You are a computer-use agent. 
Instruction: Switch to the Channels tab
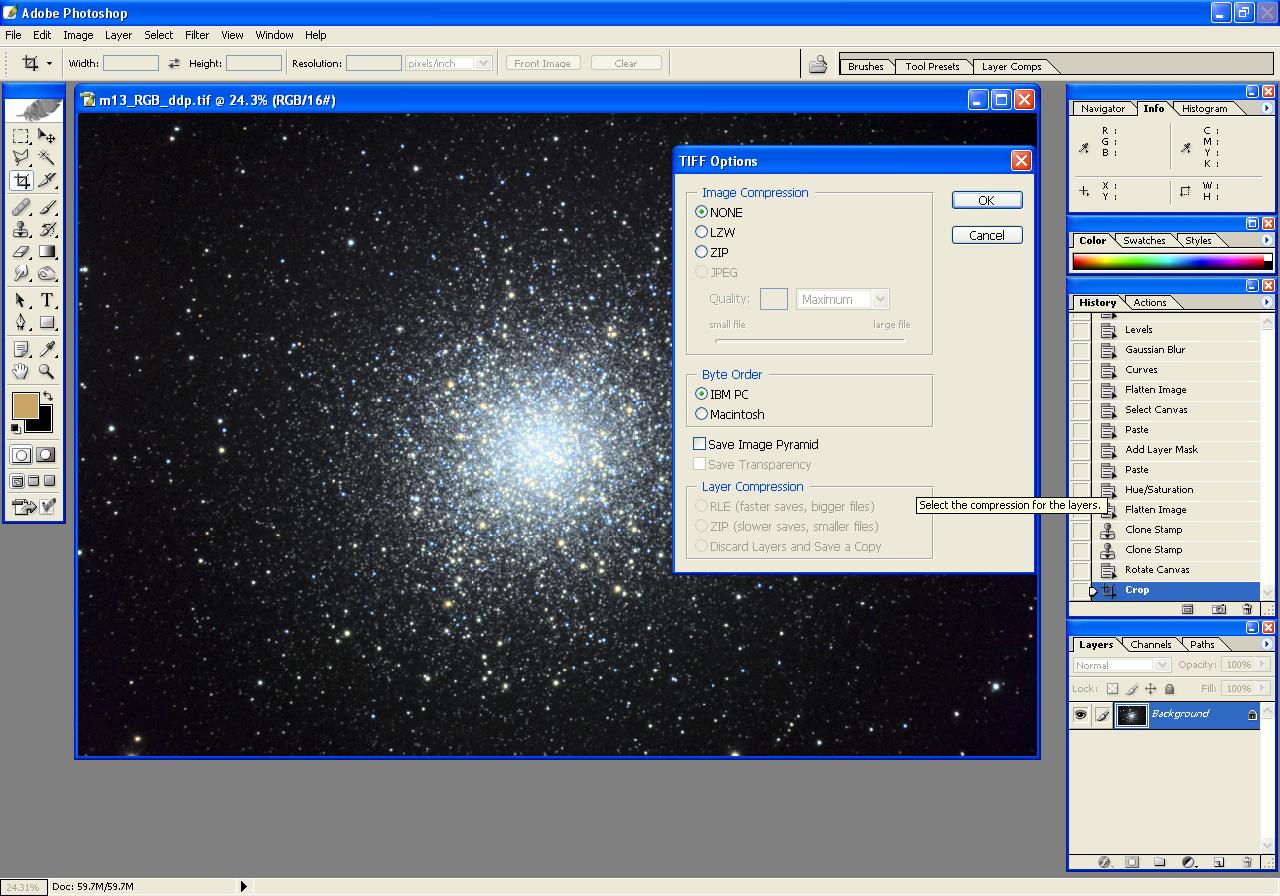(1150, 645)
